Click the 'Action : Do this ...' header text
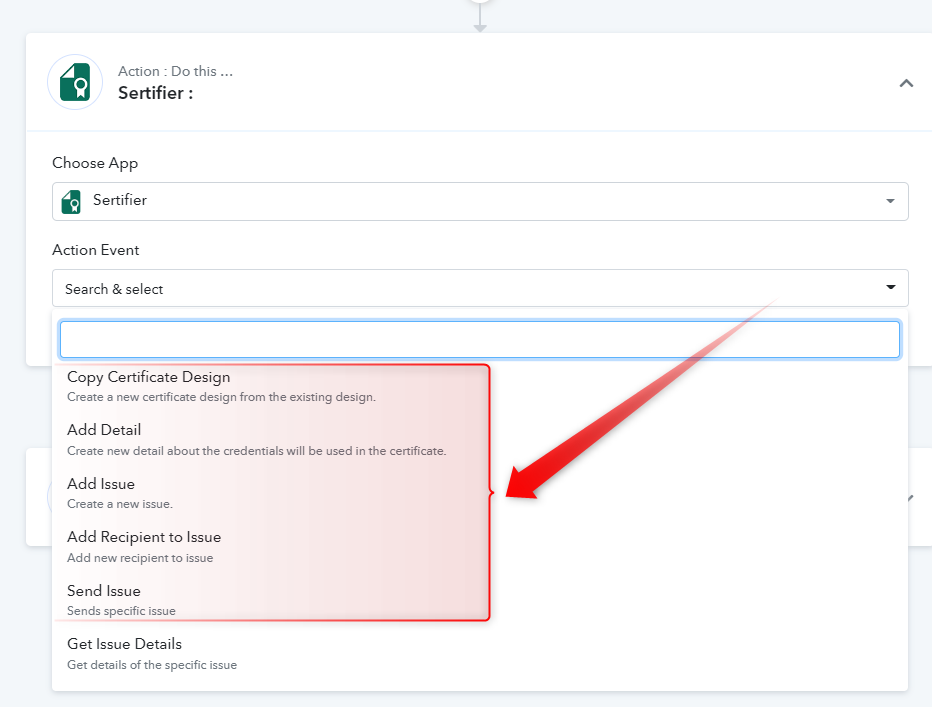The height and width of the screenshot is (707, 932). click(175, 71)
